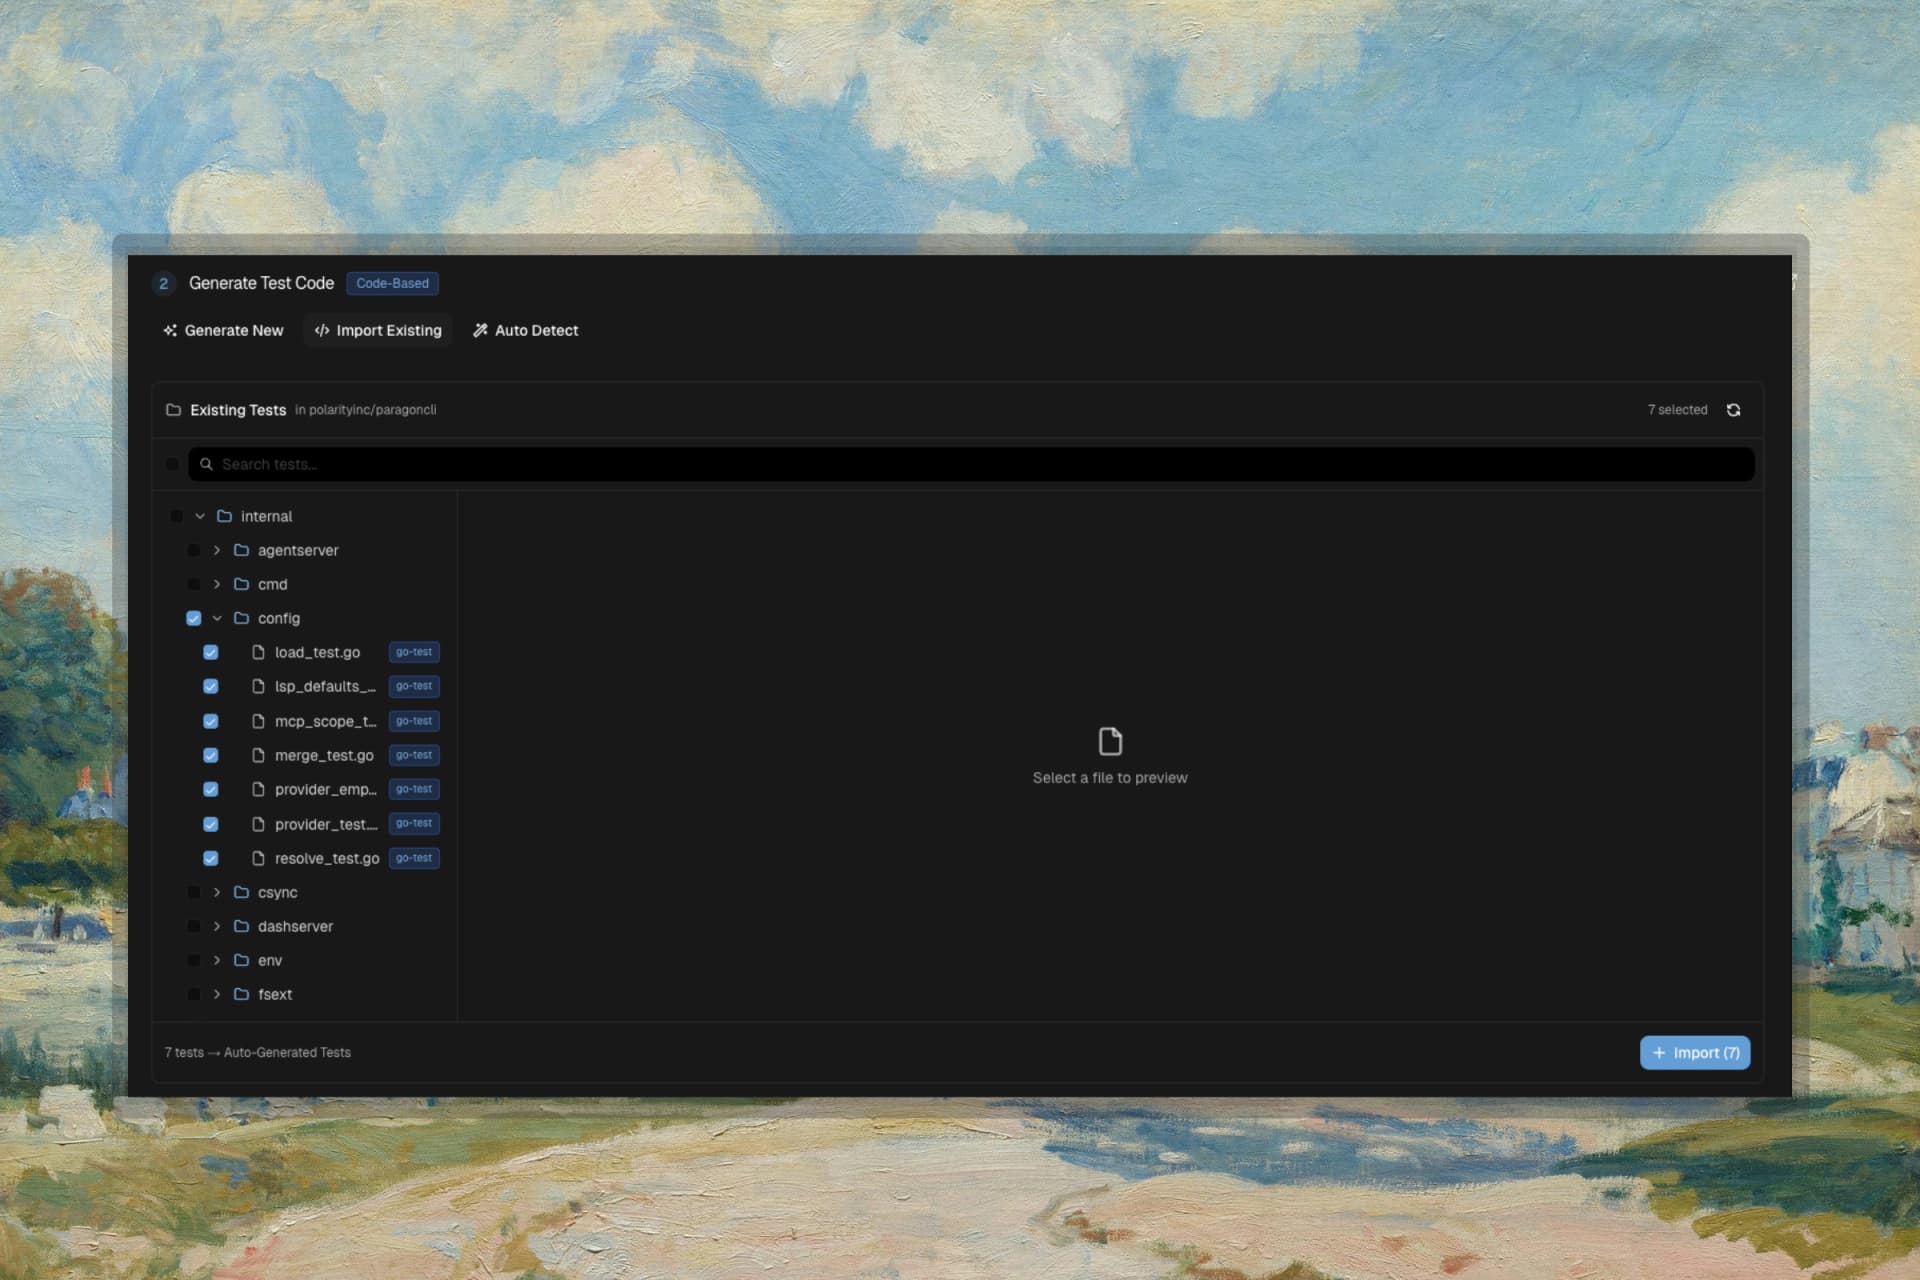This screenshot has height=1280, width=1920.
Task: Check the cmd folder checkbox
Action: (x=194, y=584)
